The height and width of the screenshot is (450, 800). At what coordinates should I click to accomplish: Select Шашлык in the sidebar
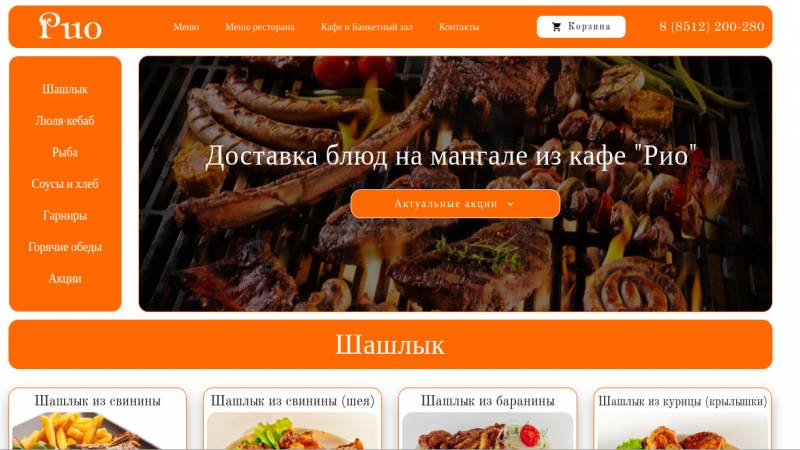click(65, 89)
